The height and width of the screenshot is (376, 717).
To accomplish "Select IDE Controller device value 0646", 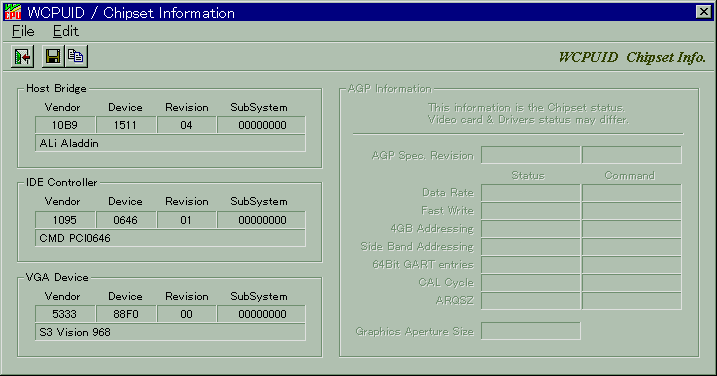I will [126, 220].
